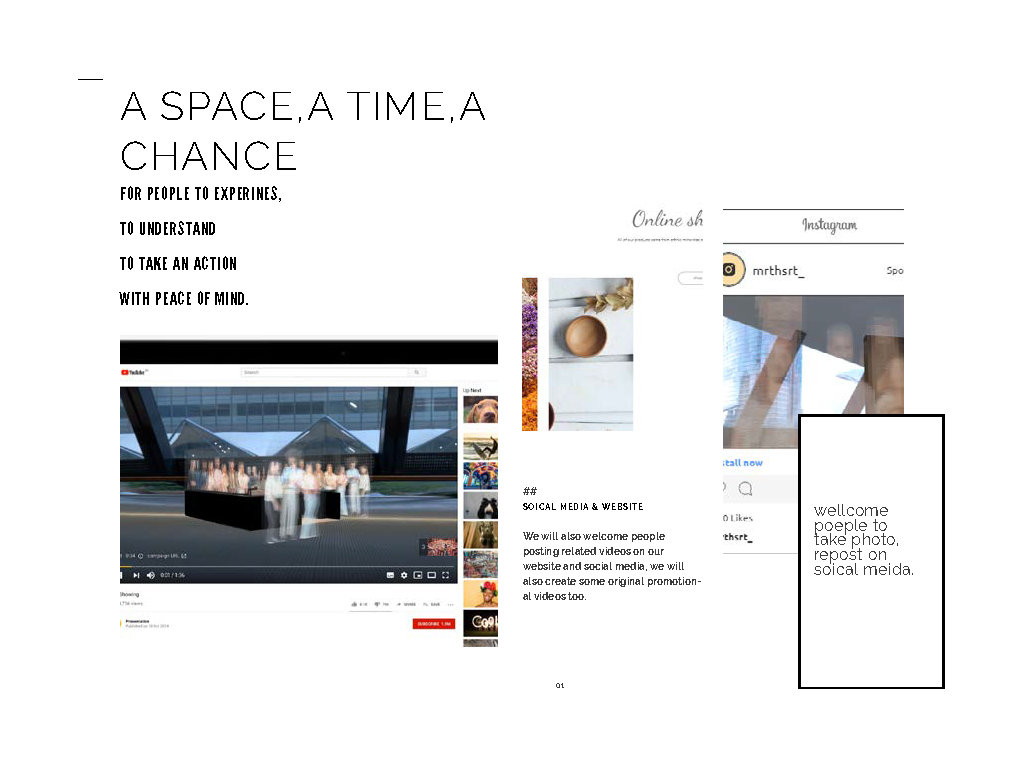Enter fullscreen on the video player
The height and width of the screenshot is (768, 1024).
click(446, 575)
